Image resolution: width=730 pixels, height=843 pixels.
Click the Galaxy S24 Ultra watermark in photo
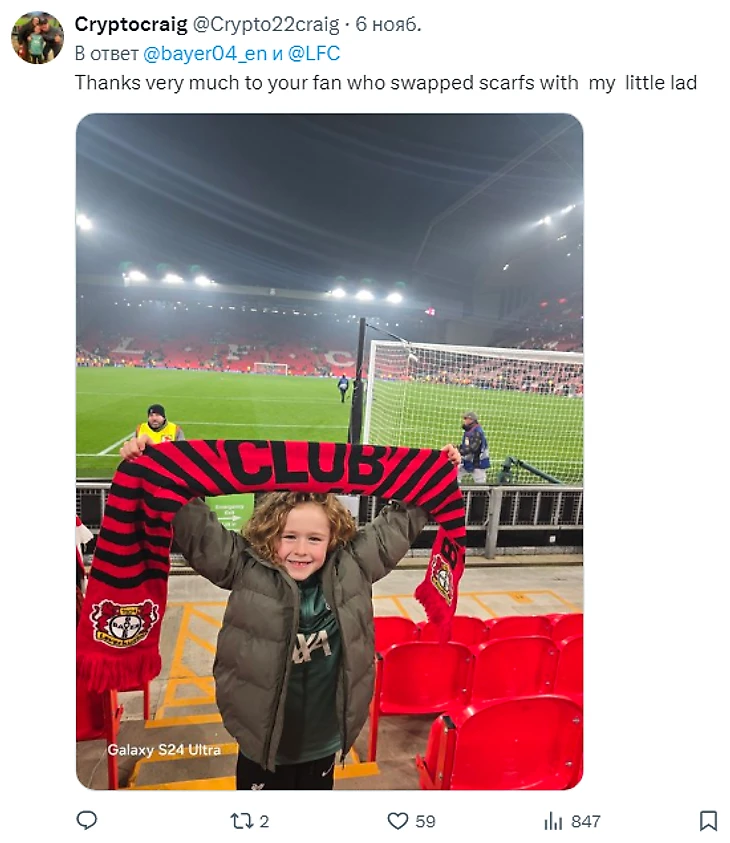point(163,749)
